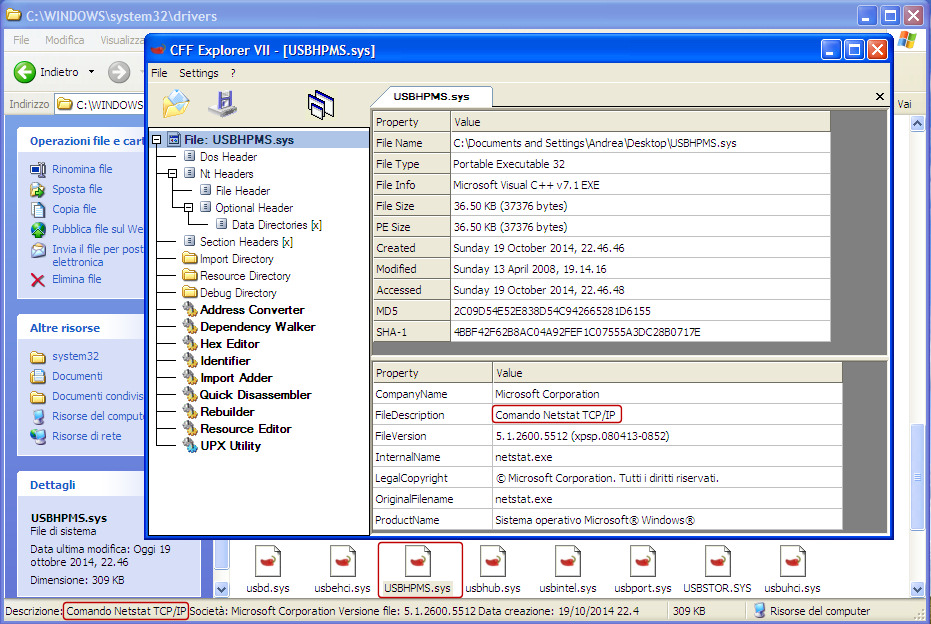Image resolution: width=931 pixels, height=624 pixels.
Task: Open the Hex Editor tool
Action: 229,344
